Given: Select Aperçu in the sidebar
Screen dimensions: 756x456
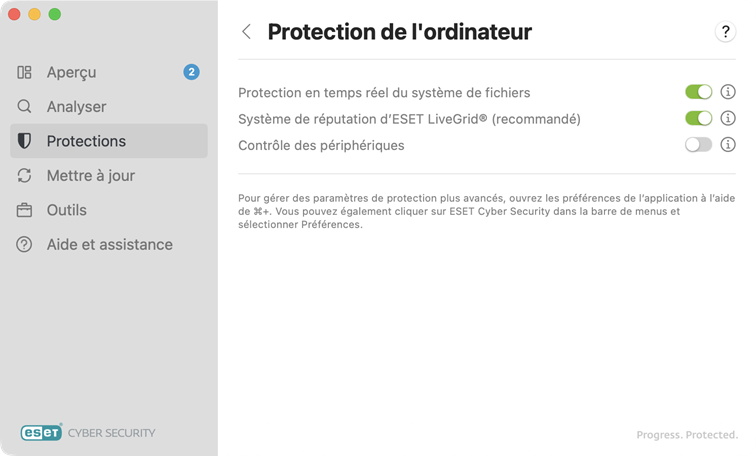Looking at the screenshot, I should click(71, 73).
